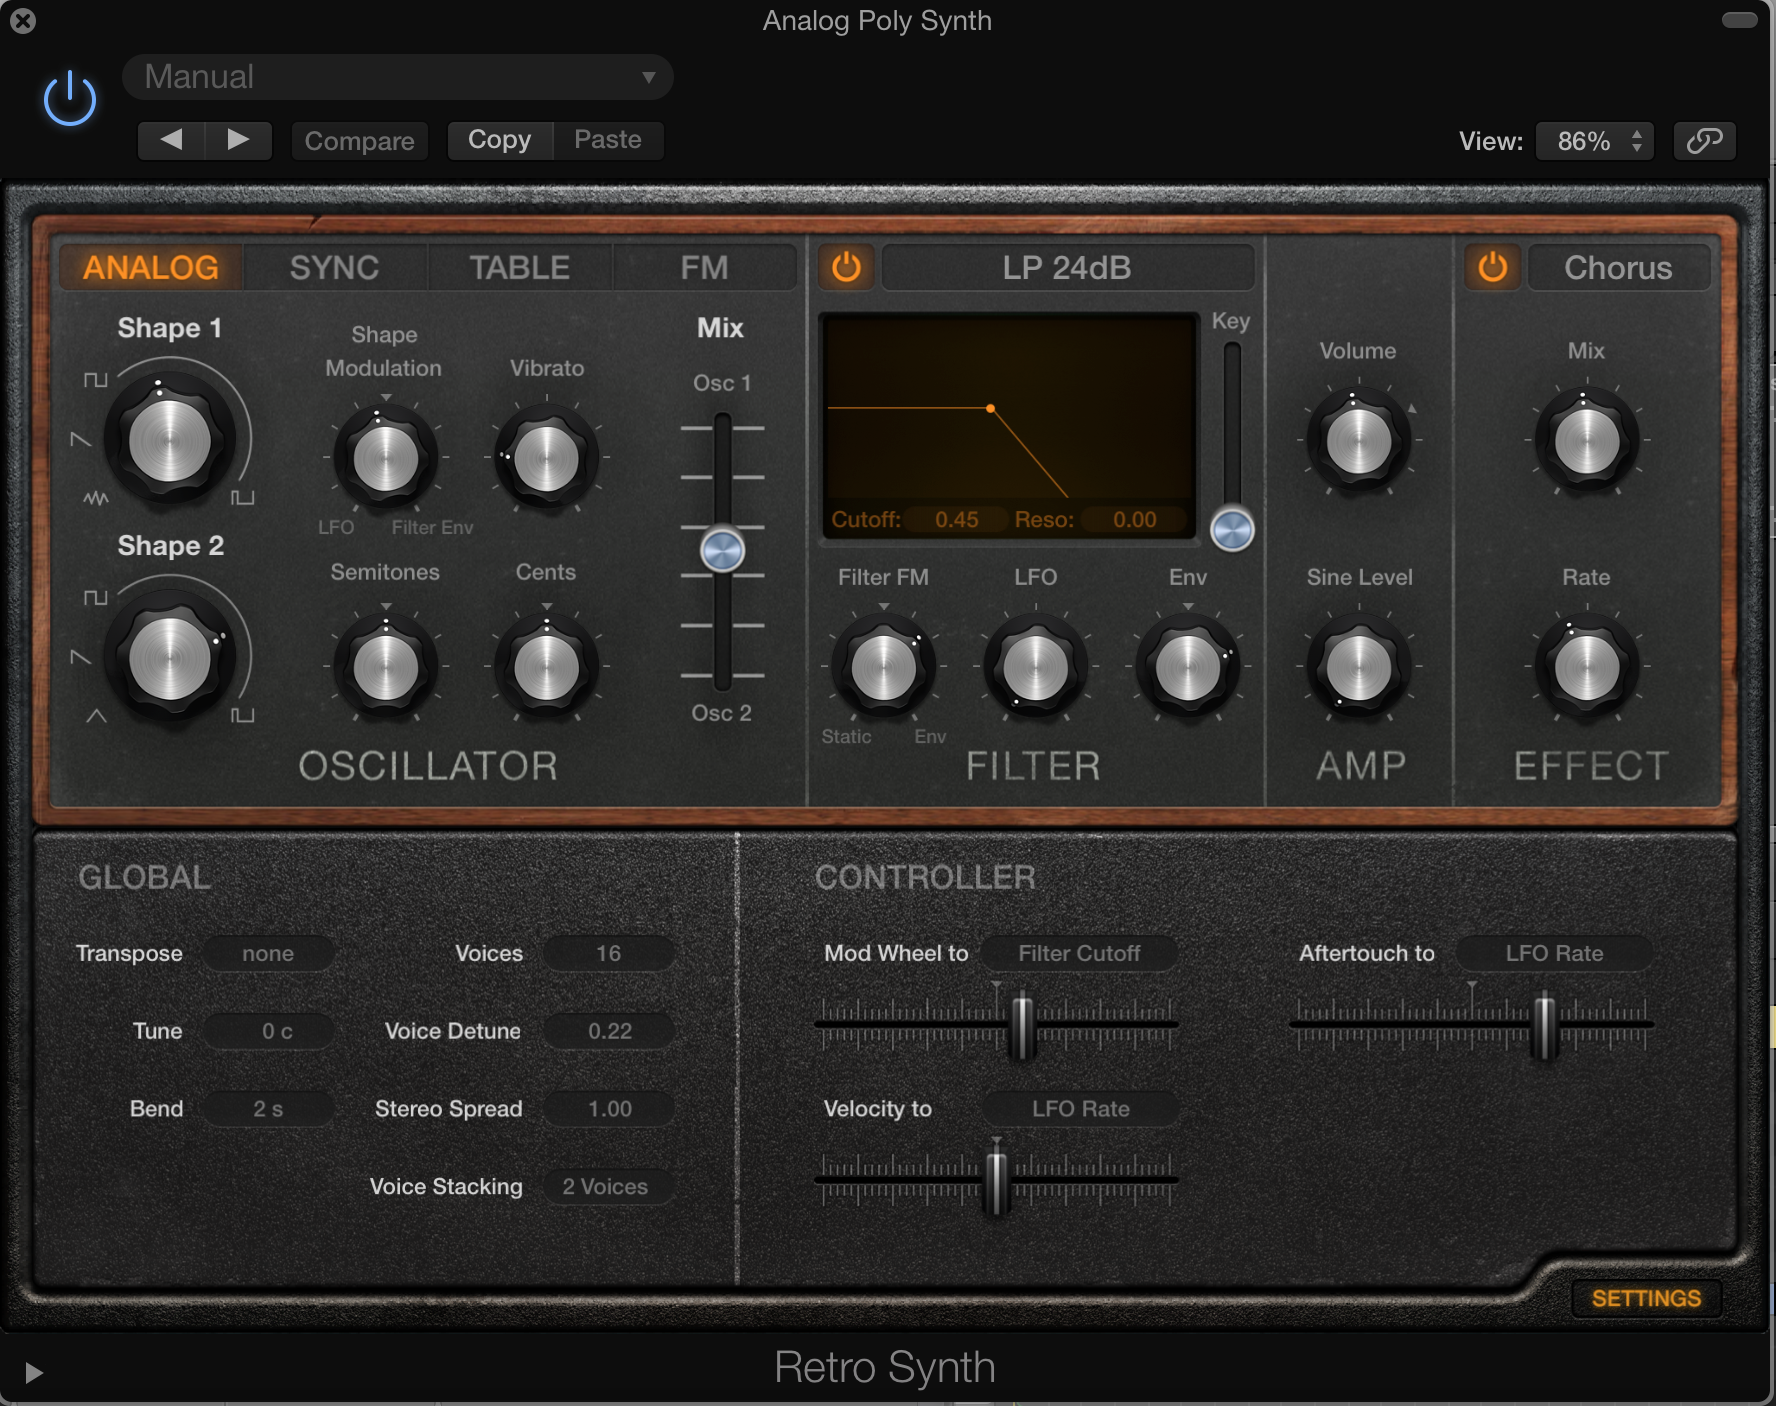Go to the next preset arrow

(x=238, y=140)
